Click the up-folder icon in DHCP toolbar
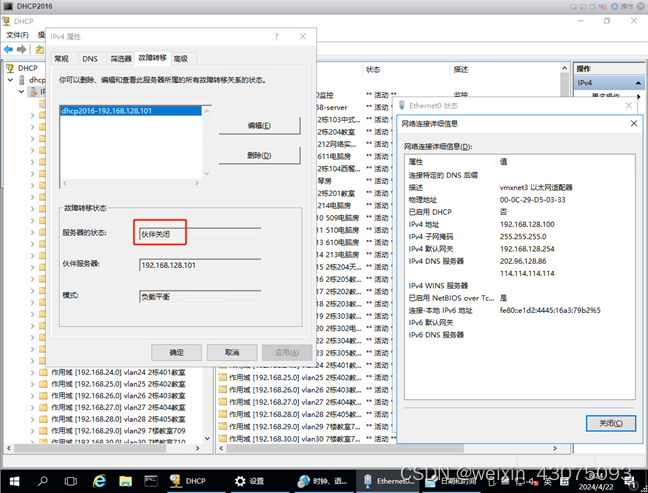The image size is (648, 493). tap(40, 48)
